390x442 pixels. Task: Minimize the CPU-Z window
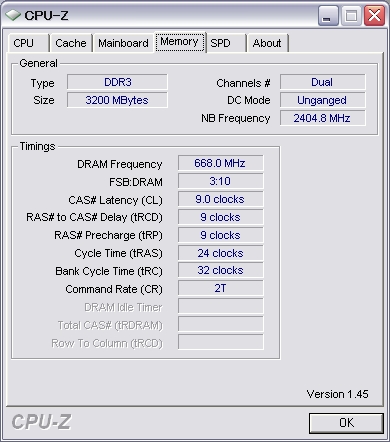(x=328, y=15)
